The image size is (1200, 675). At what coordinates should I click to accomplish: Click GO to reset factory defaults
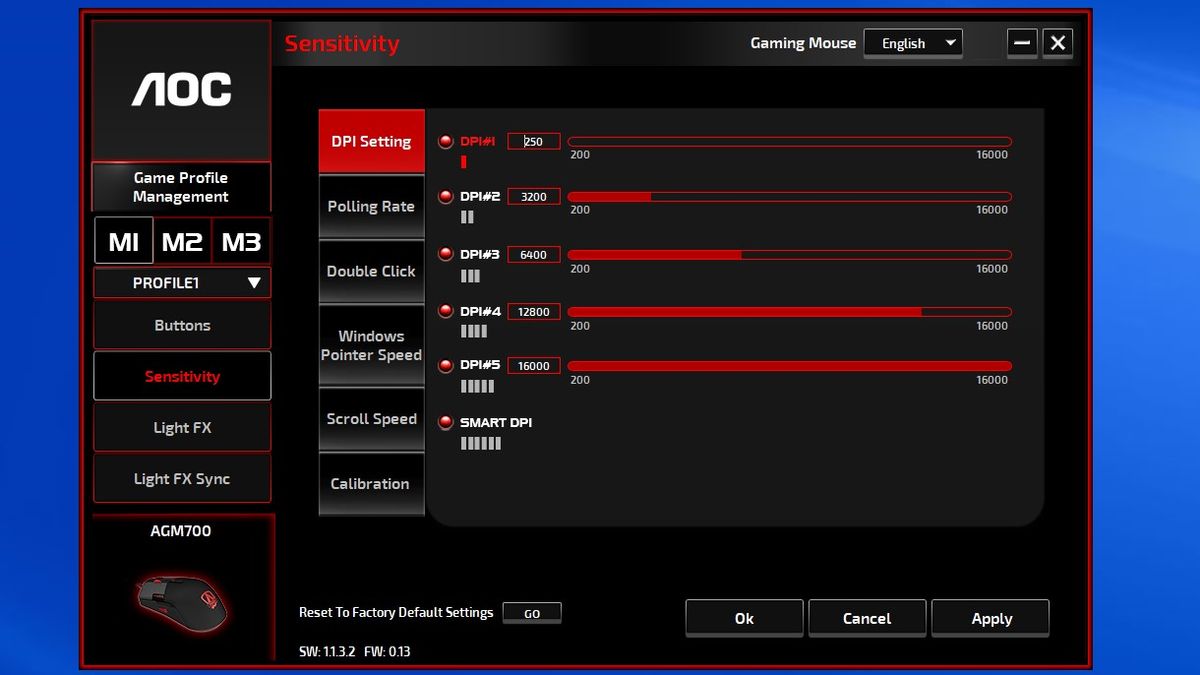pos(532,613)
